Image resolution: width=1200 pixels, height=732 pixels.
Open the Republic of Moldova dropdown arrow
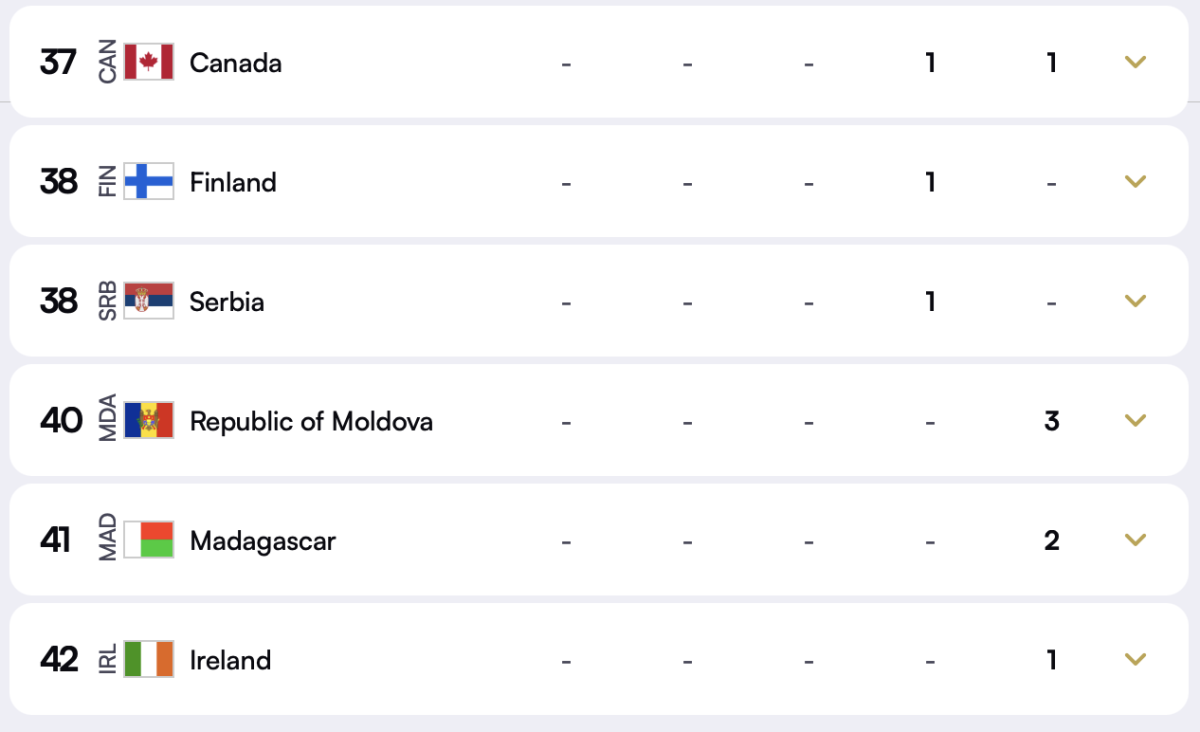1134,421
